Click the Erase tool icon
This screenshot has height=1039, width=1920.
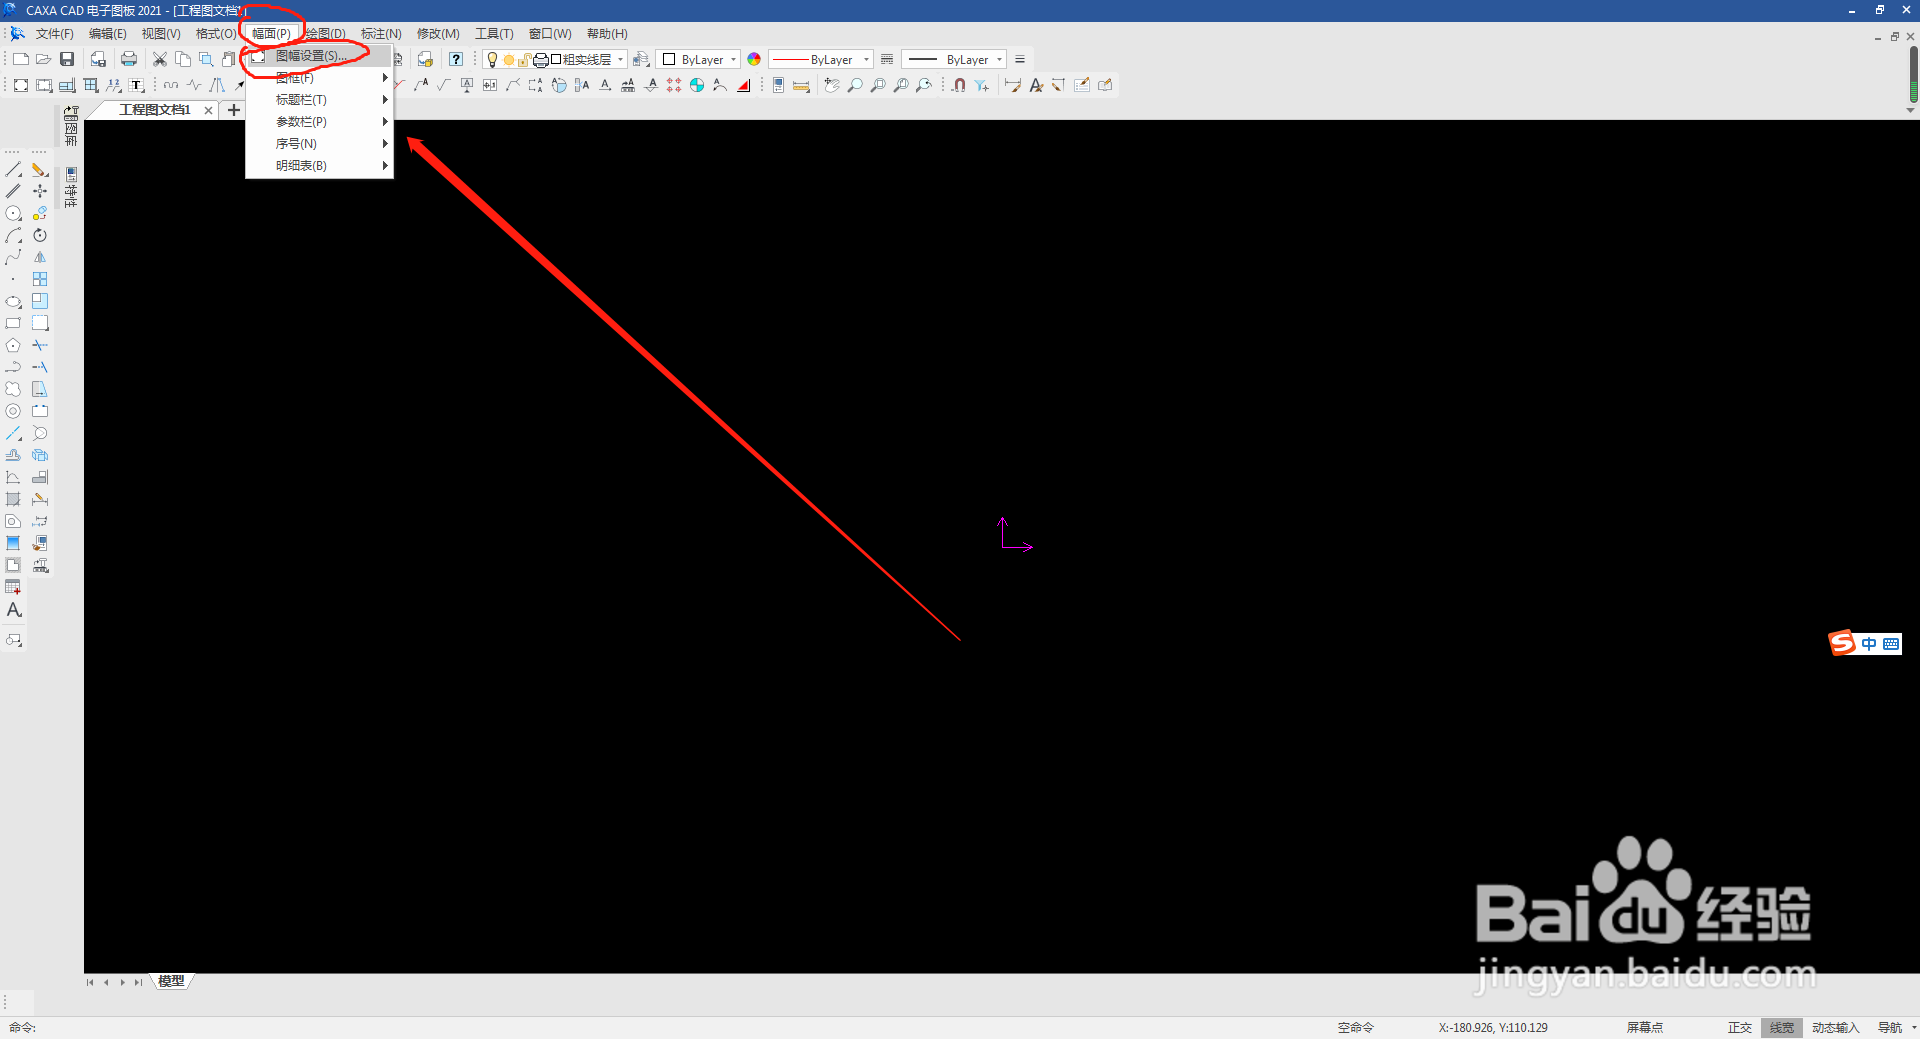[40, 170]
